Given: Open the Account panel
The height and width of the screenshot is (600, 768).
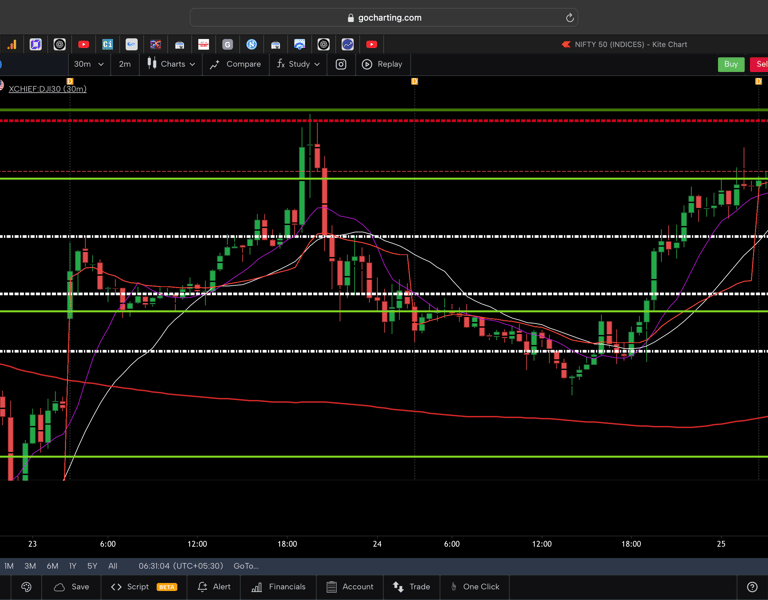Looking at the screenshot, I should tap(350, 587).
